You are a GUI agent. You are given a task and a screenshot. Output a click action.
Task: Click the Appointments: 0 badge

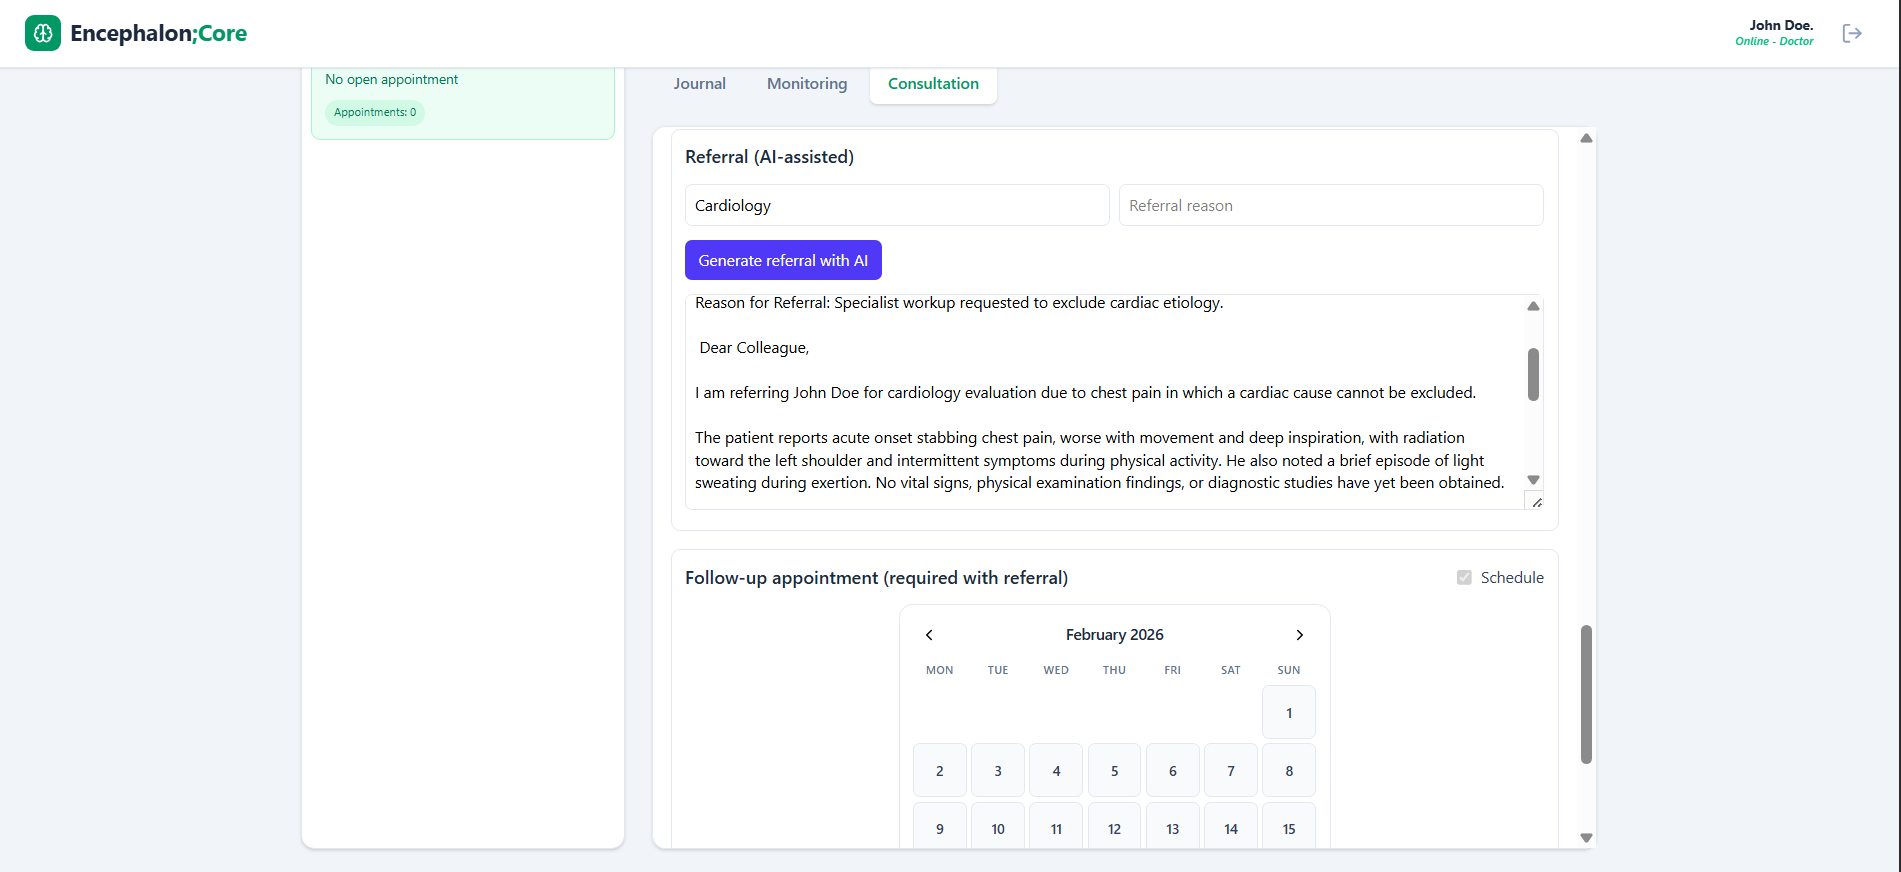pyautogui.click(x=375, y=112)
